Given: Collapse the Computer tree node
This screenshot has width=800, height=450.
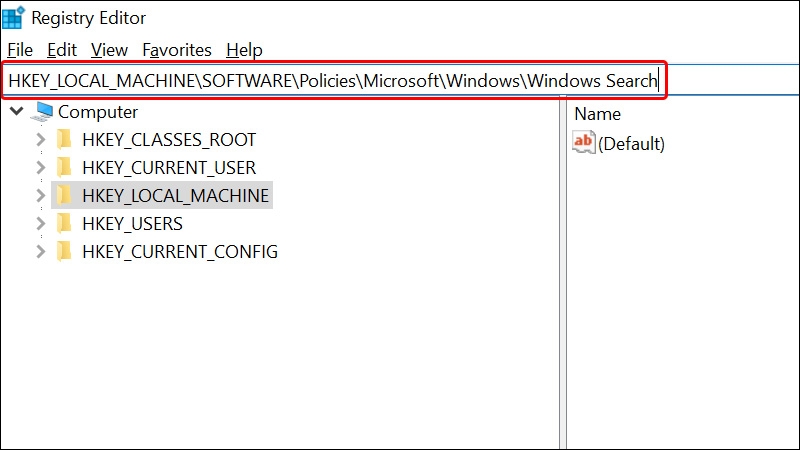Looking at the screenshot, I should coord(17,111).
